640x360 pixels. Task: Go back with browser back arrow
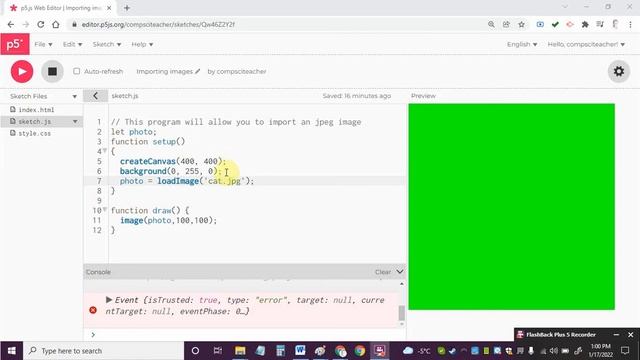tap(11, 24)
